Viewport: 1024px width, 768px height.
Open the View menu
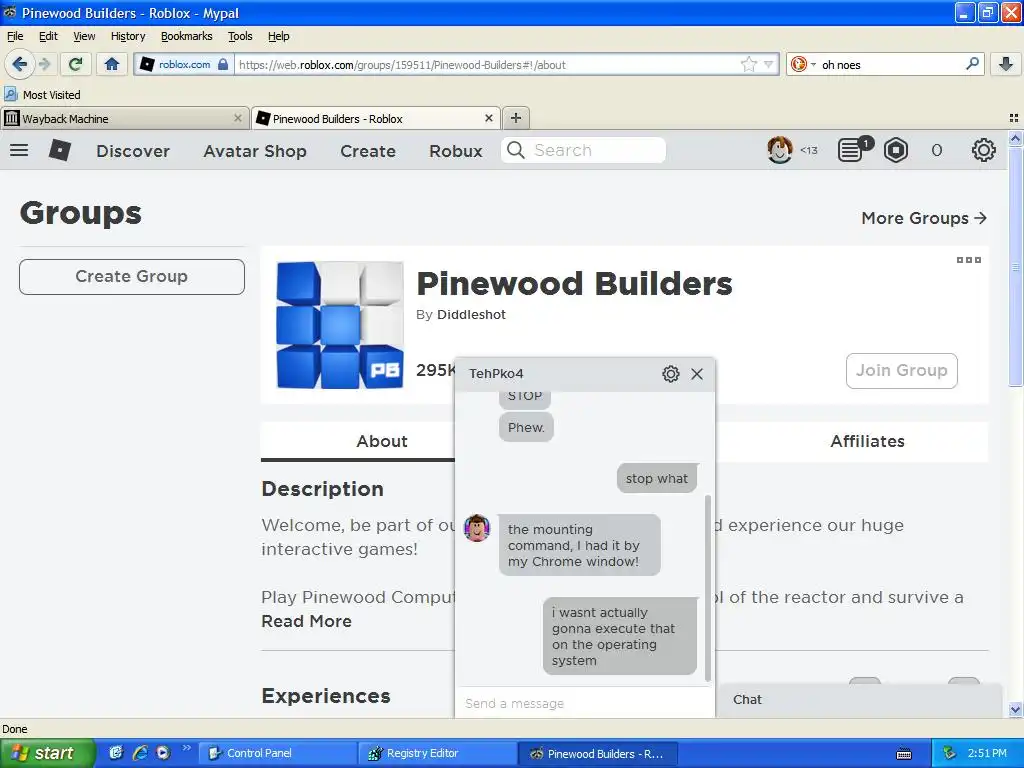84,36
